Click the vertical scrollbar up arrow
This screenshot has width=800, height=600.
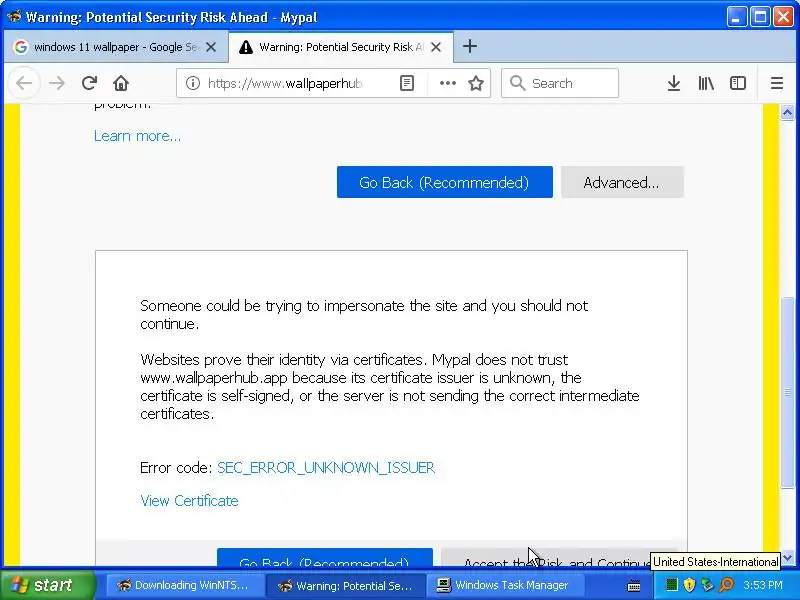787,112
